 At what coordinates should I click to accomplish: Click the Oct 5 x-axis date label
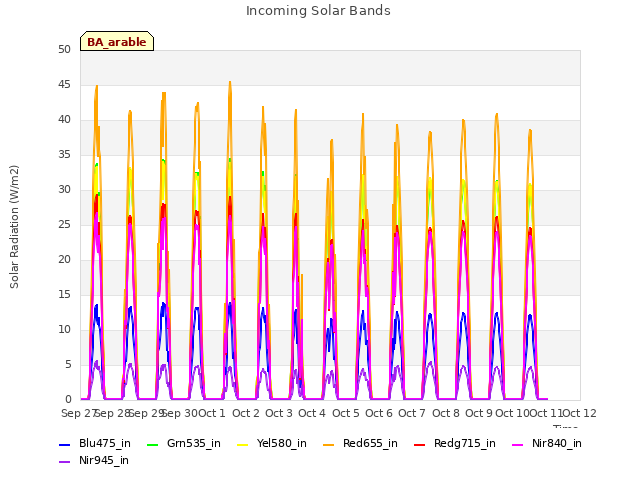pos(346,413)
